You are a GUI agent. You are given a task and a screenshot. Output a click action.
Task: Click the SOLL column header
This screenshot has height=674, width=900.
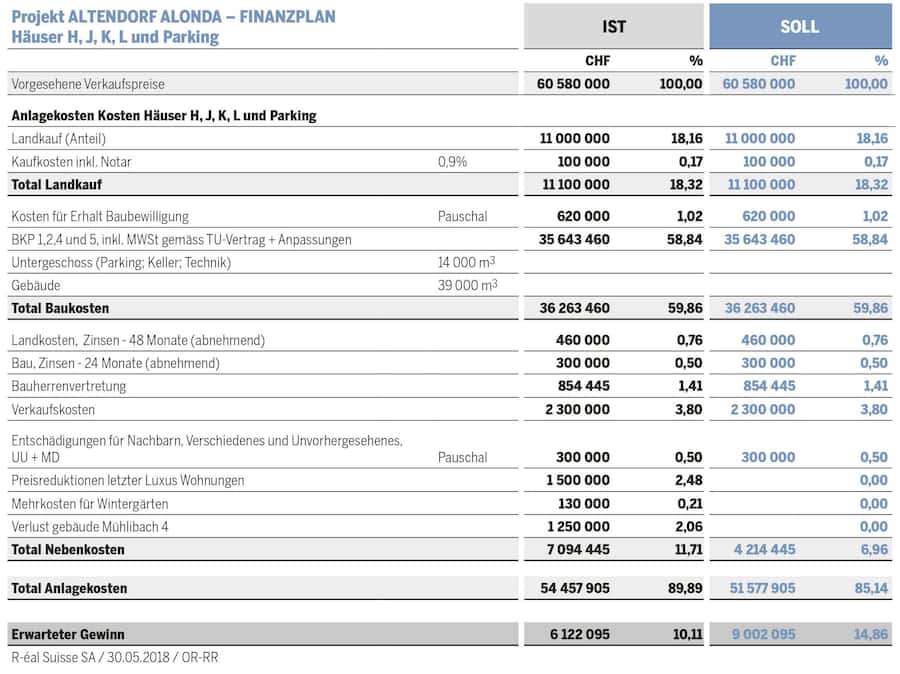799,27
